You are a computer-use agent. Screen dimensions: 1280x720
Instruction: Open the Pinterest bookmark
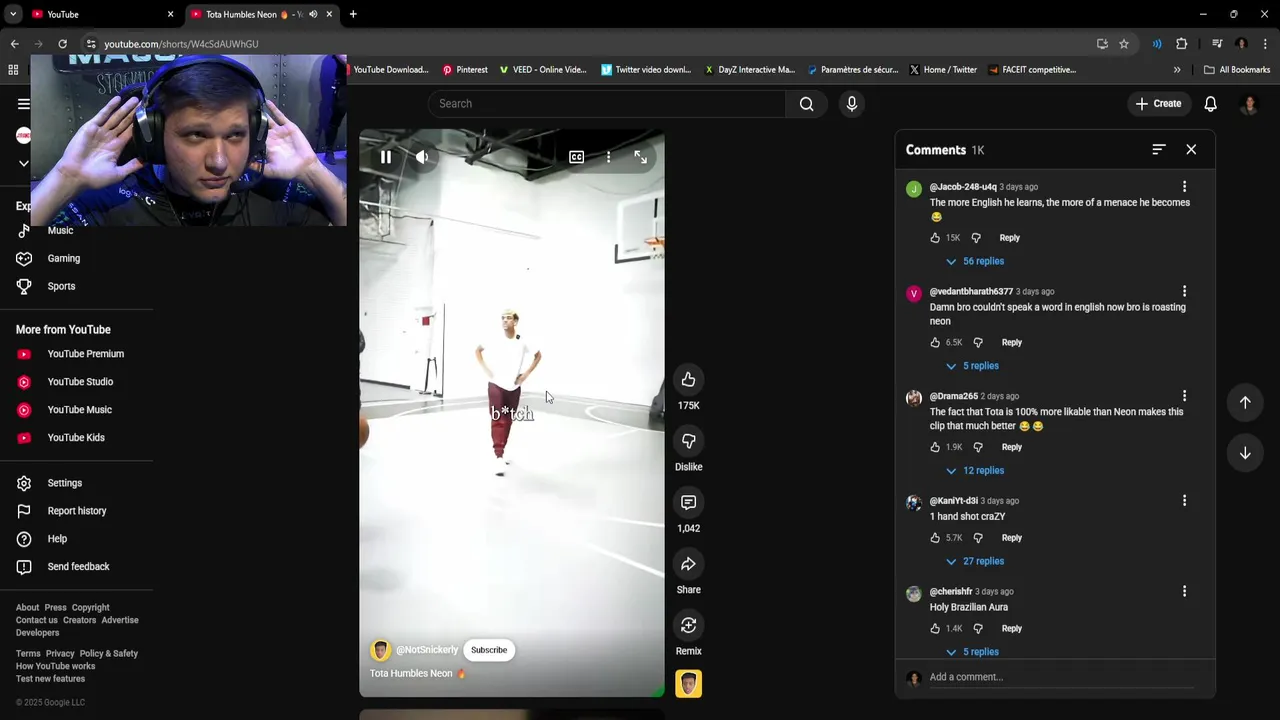point(465,70)
